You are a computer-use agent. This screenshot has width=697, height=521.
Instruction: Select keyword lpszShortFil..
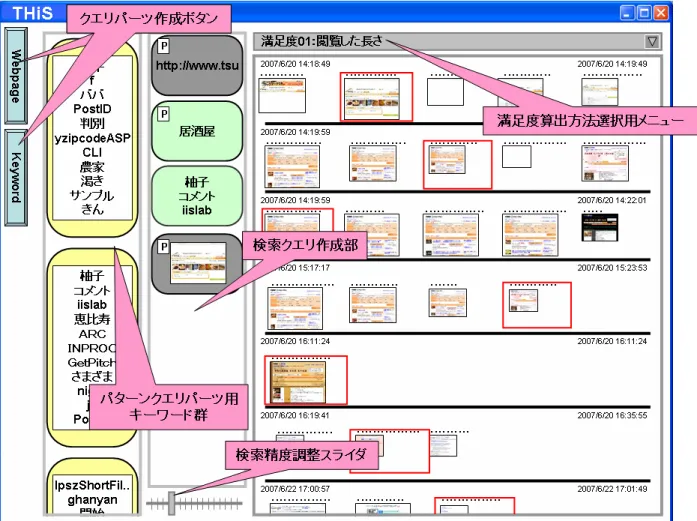tap(92, 485)
